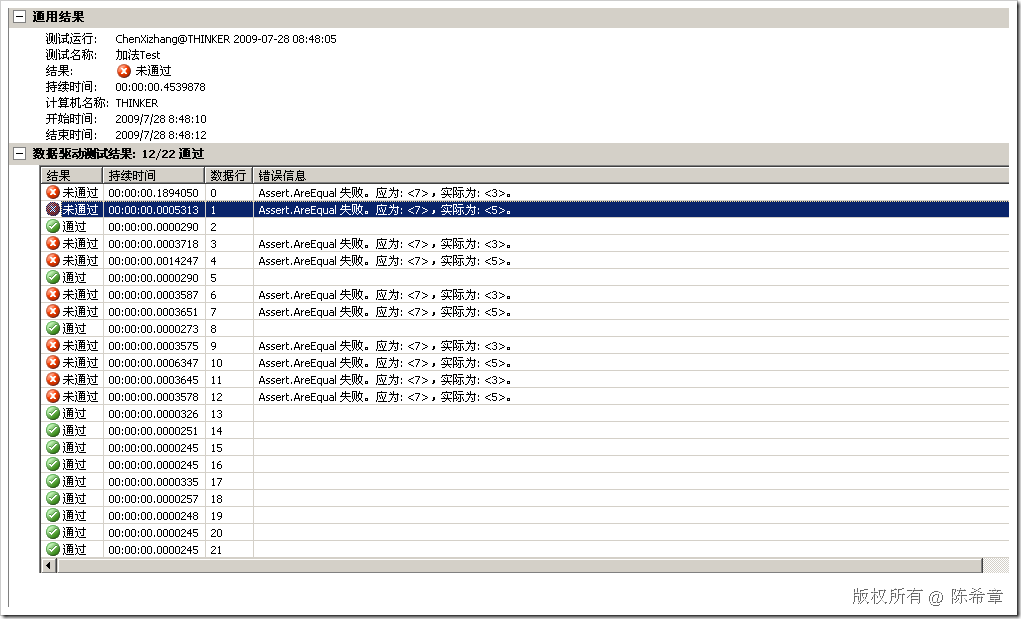Image resolution: width=1021 pixels, height=619 pixels.
Task: Click the red 未通过 icon in the summary result
Action: click(x=124, y=71)
